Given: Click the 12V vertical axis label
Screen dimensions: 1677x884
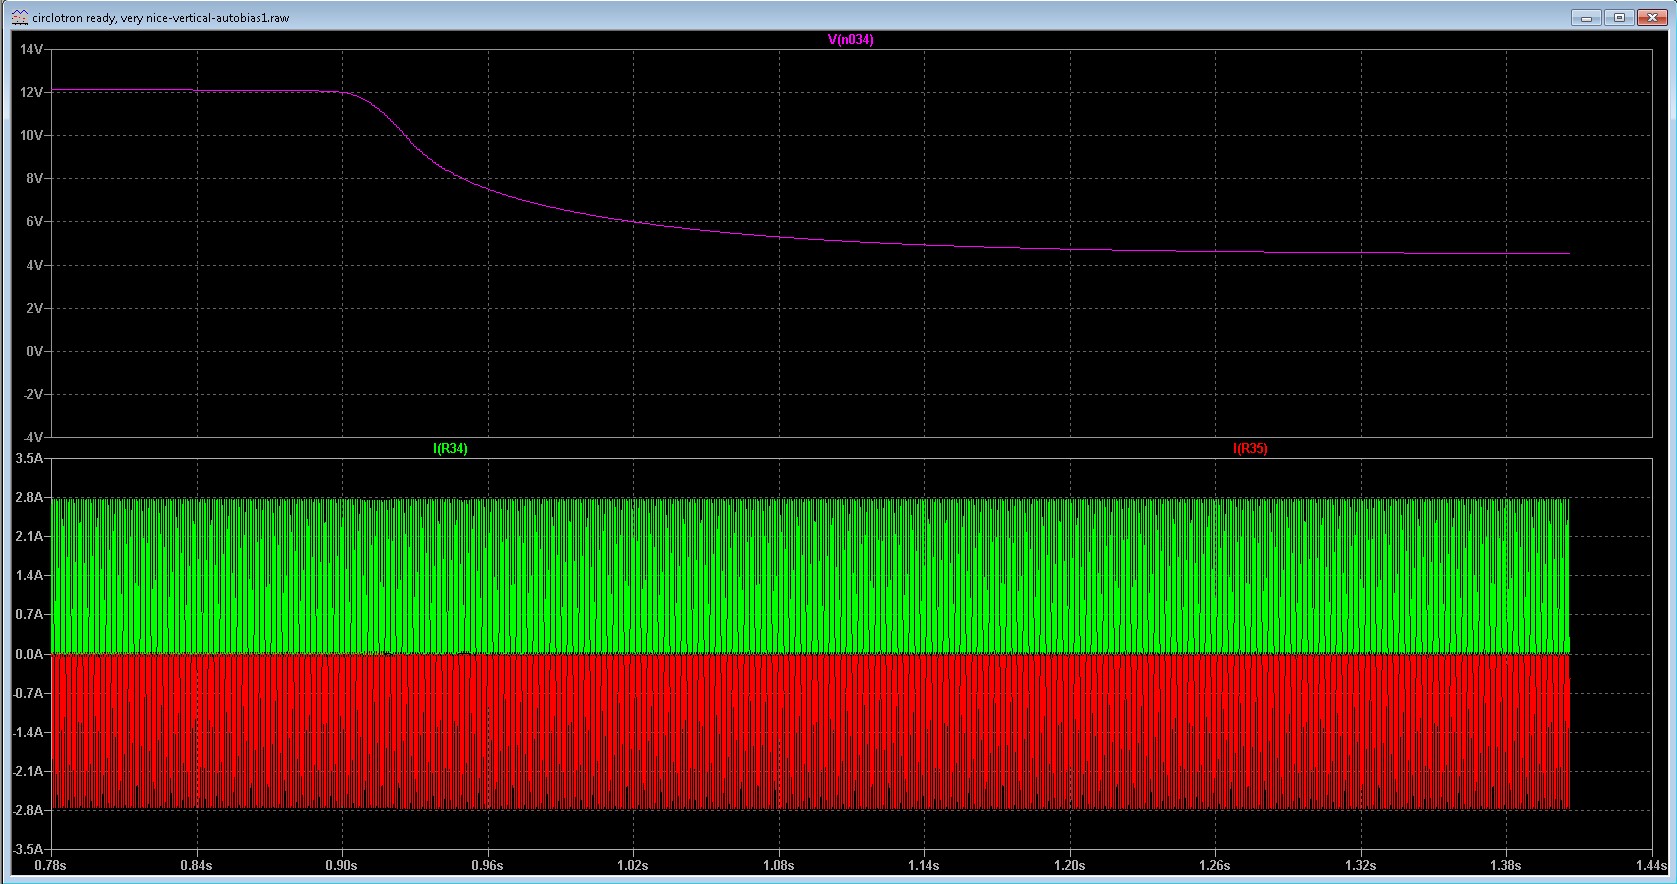Looking at the screenshot, I should [32, 92].
